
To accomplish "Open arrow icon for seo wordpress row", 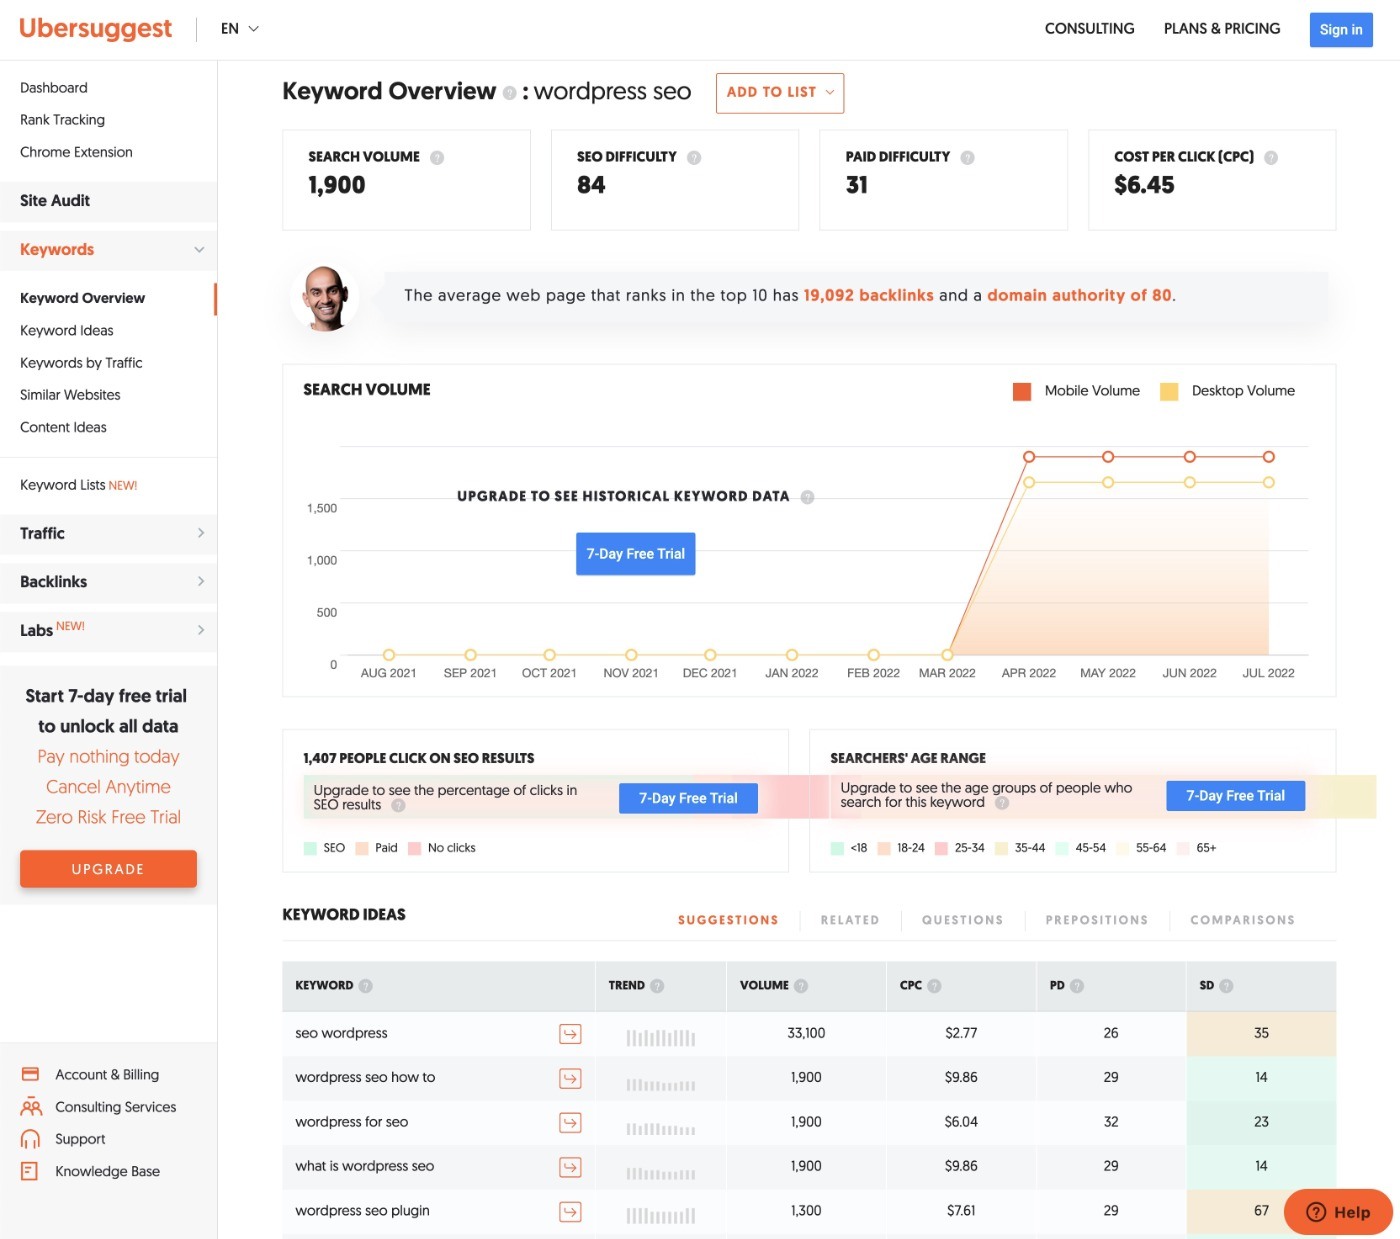I will tap(570, 1034).
